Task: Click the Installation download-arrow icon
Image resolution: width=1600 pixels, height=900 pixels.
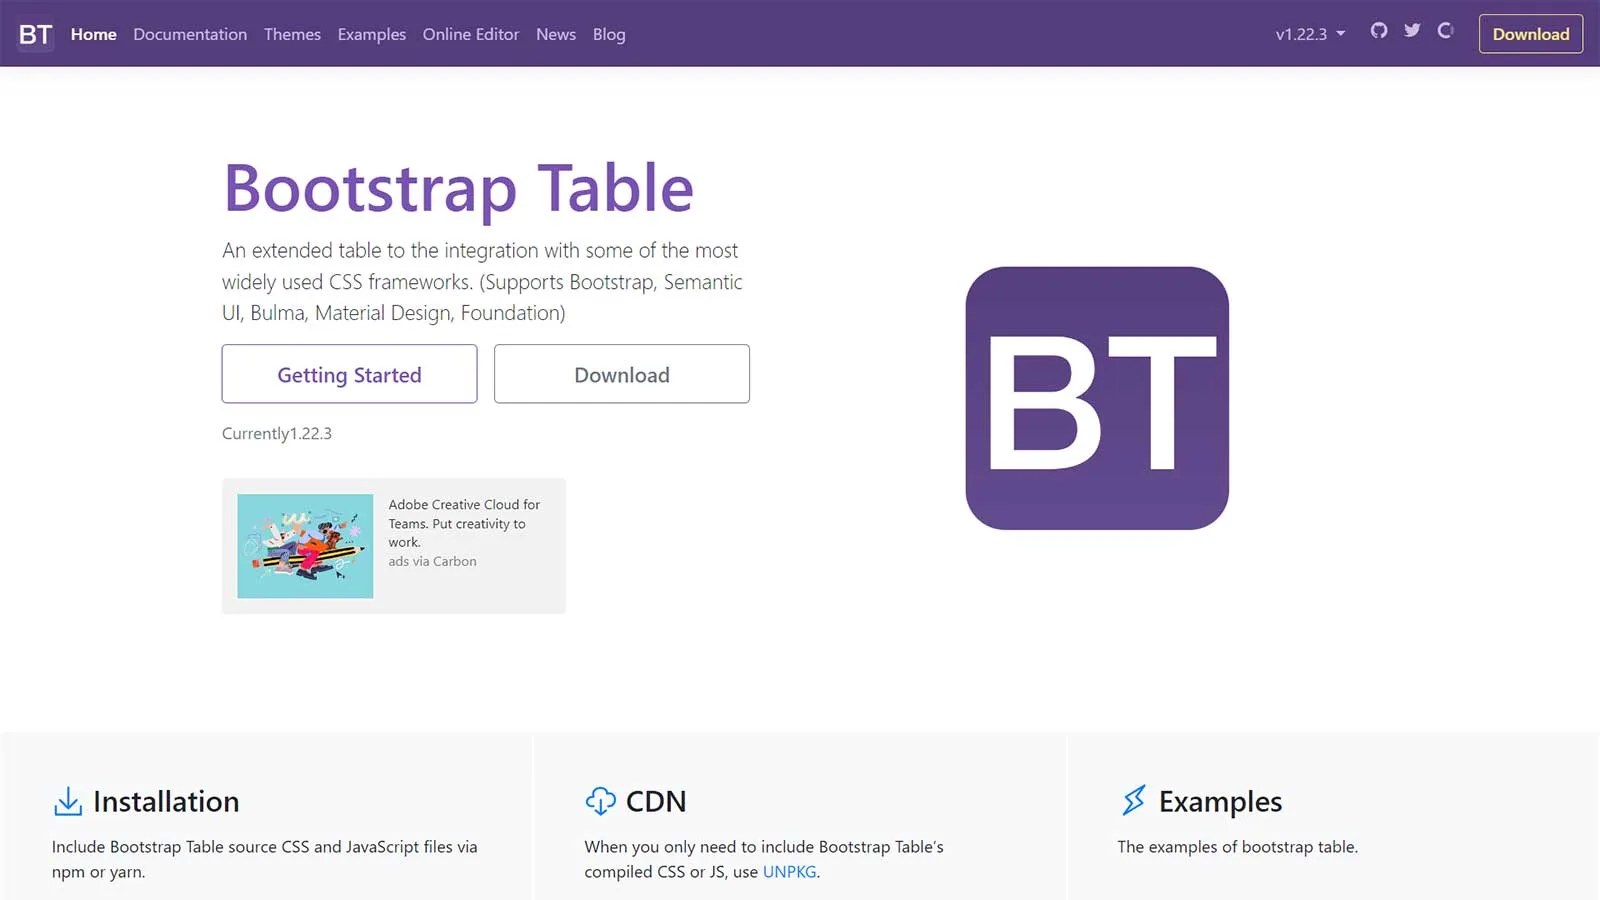Action: pos(67,801)
